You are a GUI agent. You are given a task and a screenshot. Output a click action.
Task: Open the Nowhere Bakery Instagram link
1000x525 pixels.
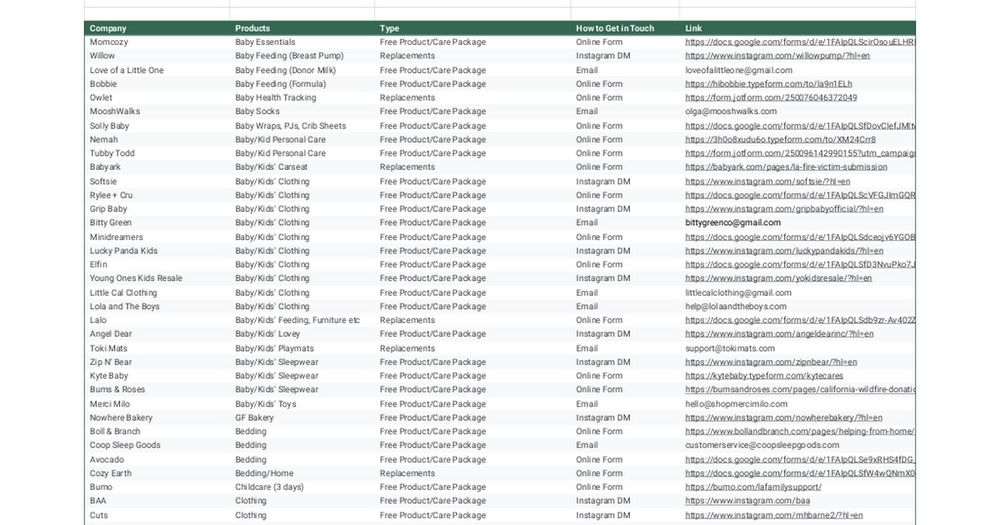coord(784,418)
